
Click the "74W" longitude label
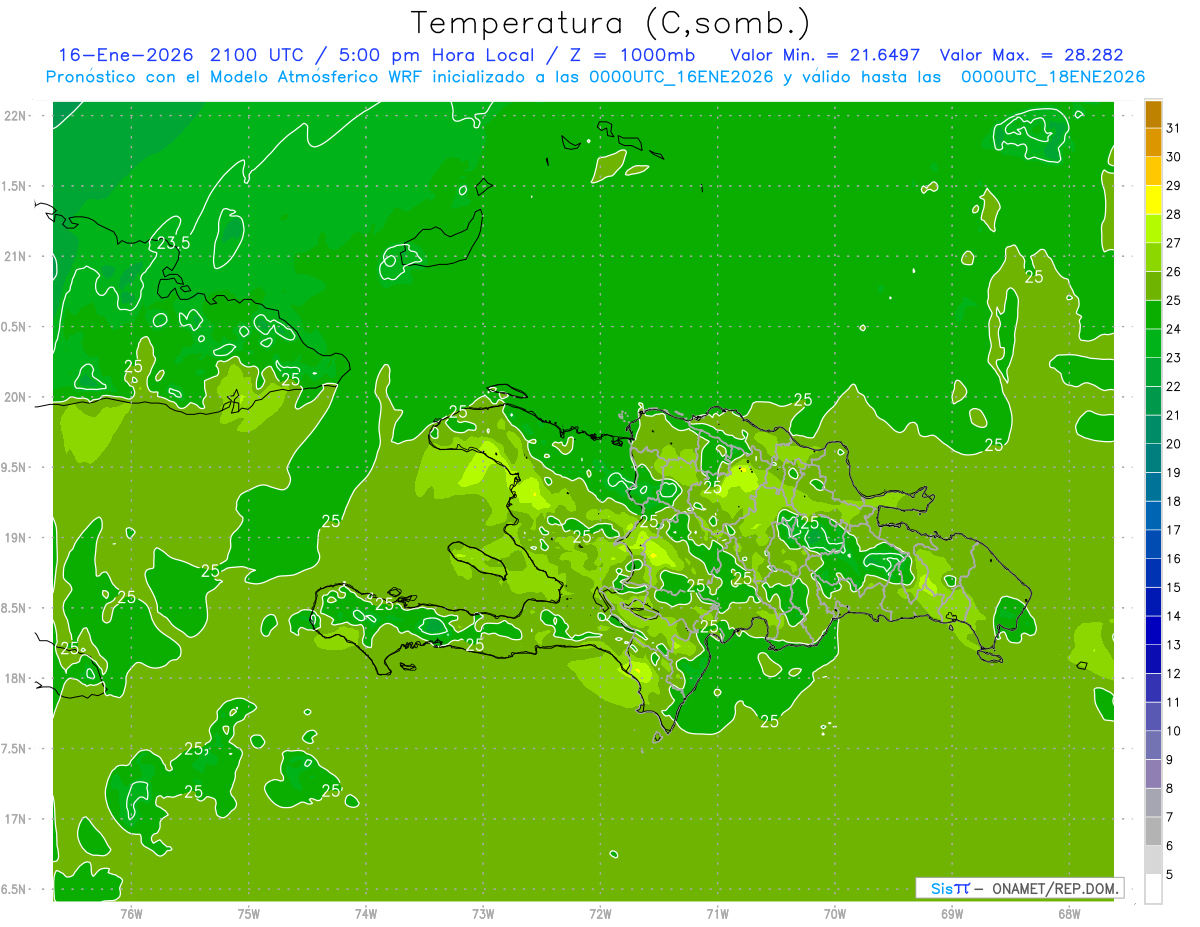[x=366, y=913]
